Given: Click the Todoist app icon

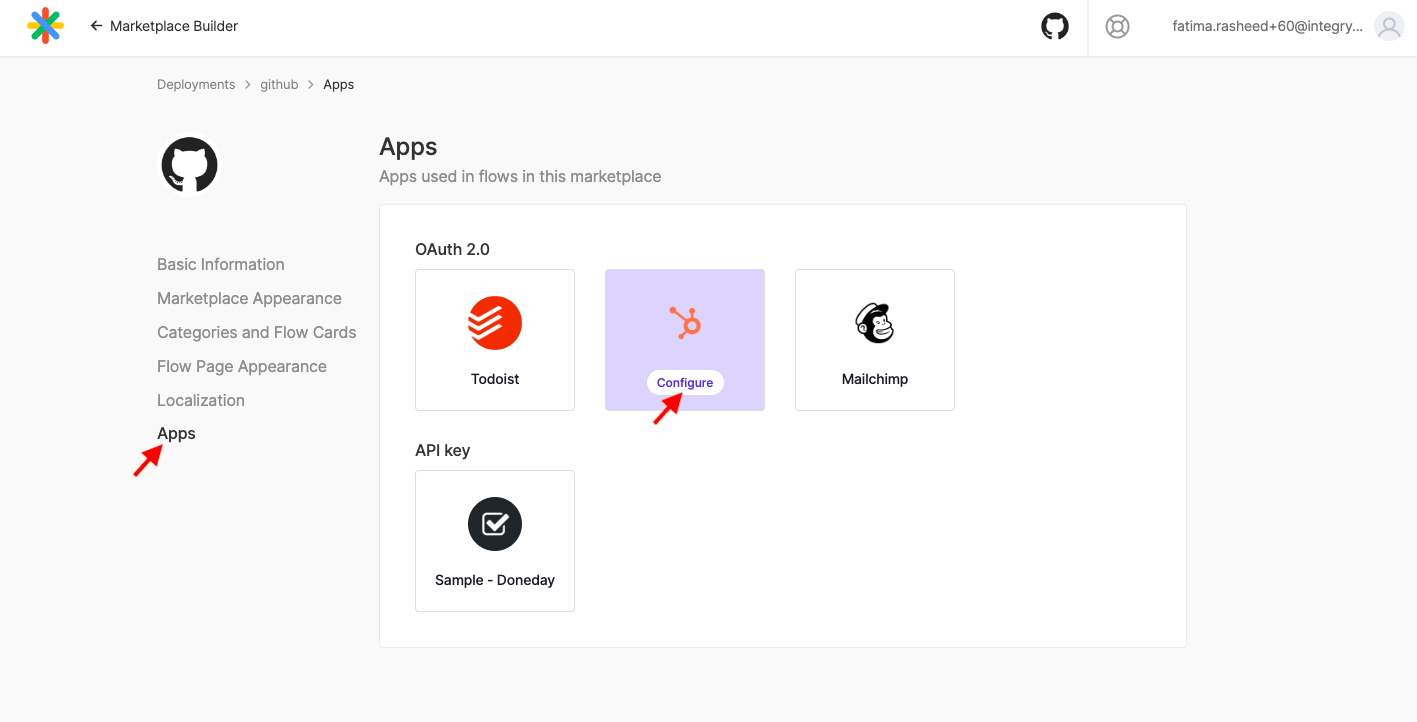Looking at the screenshot, I should tap(495, 323).
